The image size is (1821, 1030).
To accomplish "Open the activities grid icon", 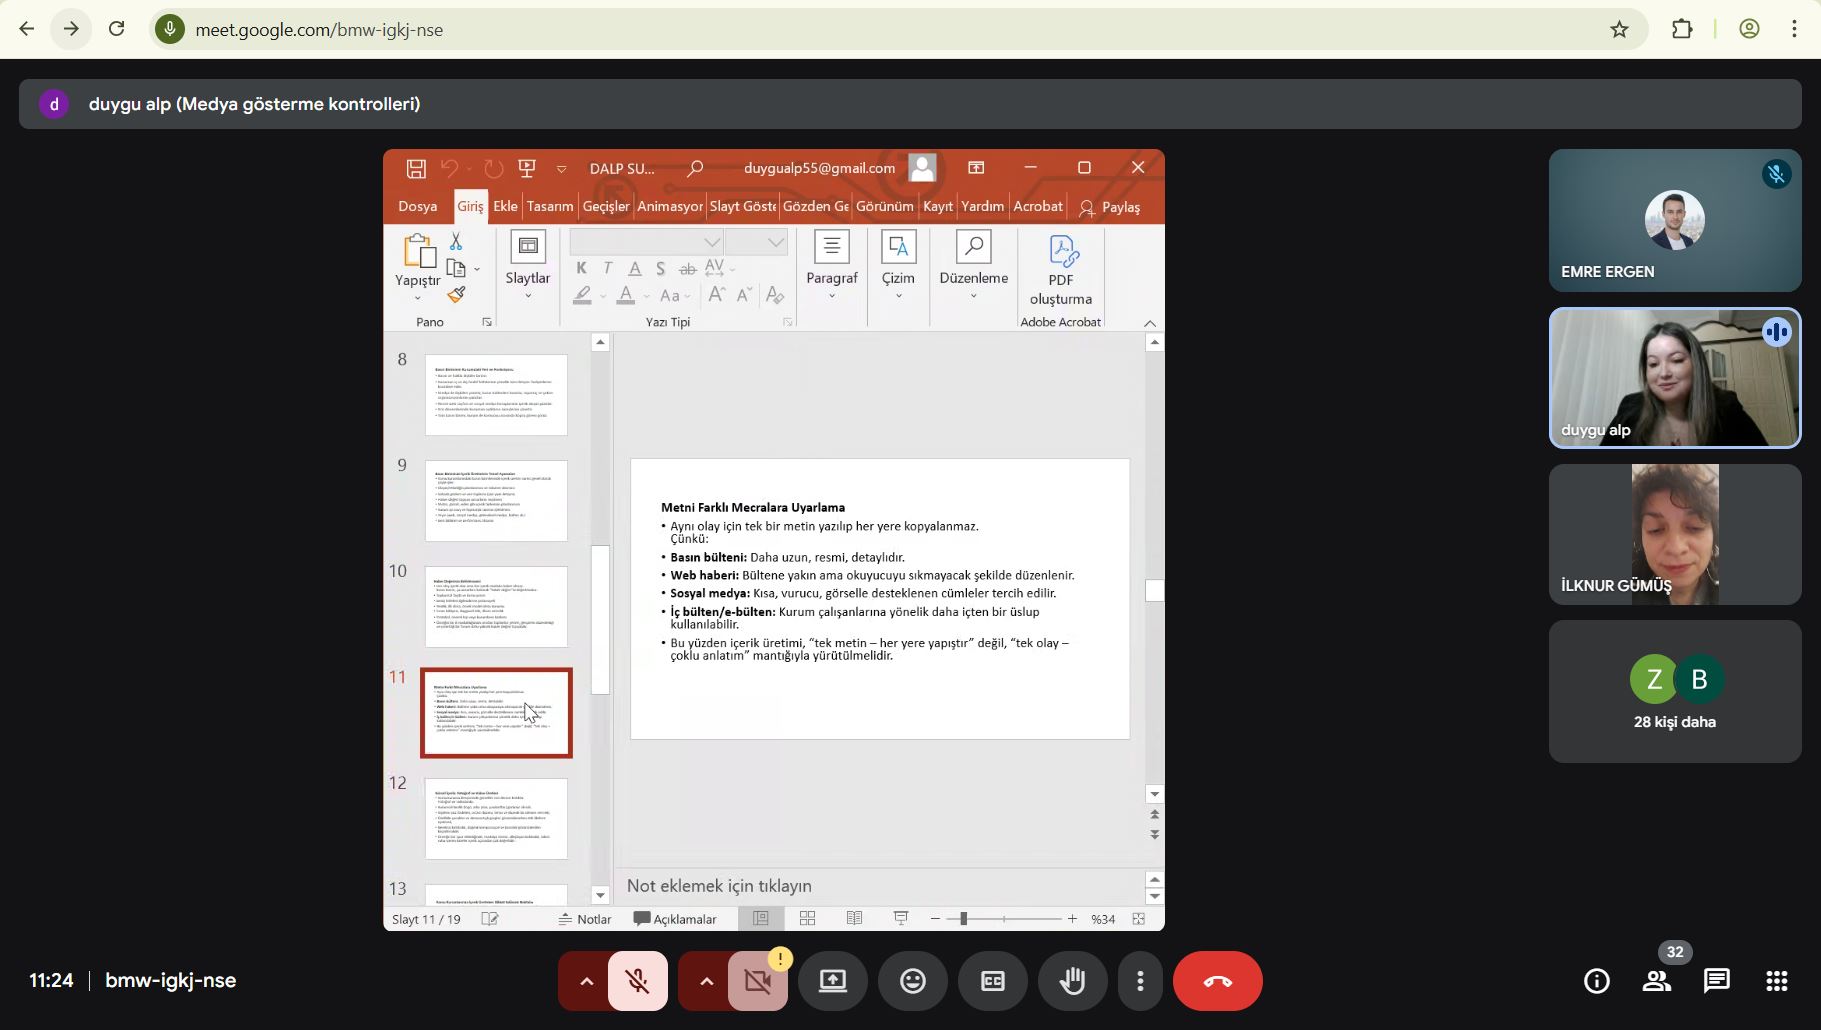I will [x=1776, y=981].
